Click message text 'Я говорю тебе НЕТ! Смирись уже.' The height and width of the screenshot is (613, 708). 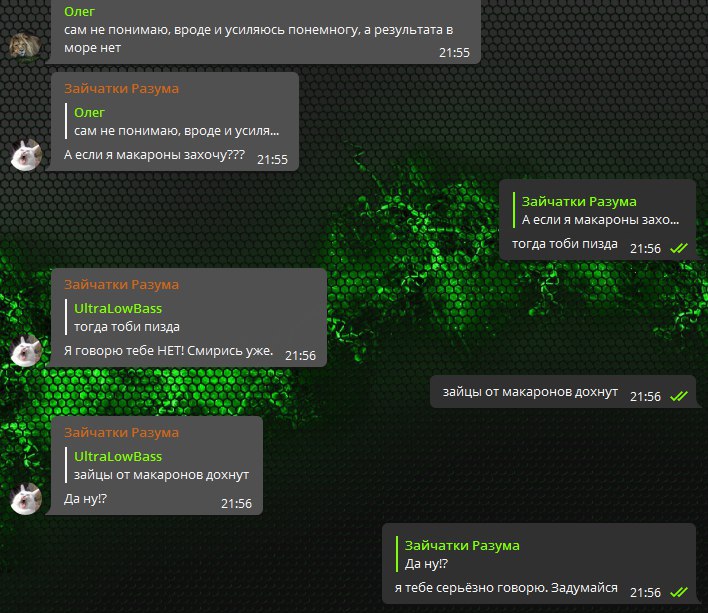[x=168, y=351]
